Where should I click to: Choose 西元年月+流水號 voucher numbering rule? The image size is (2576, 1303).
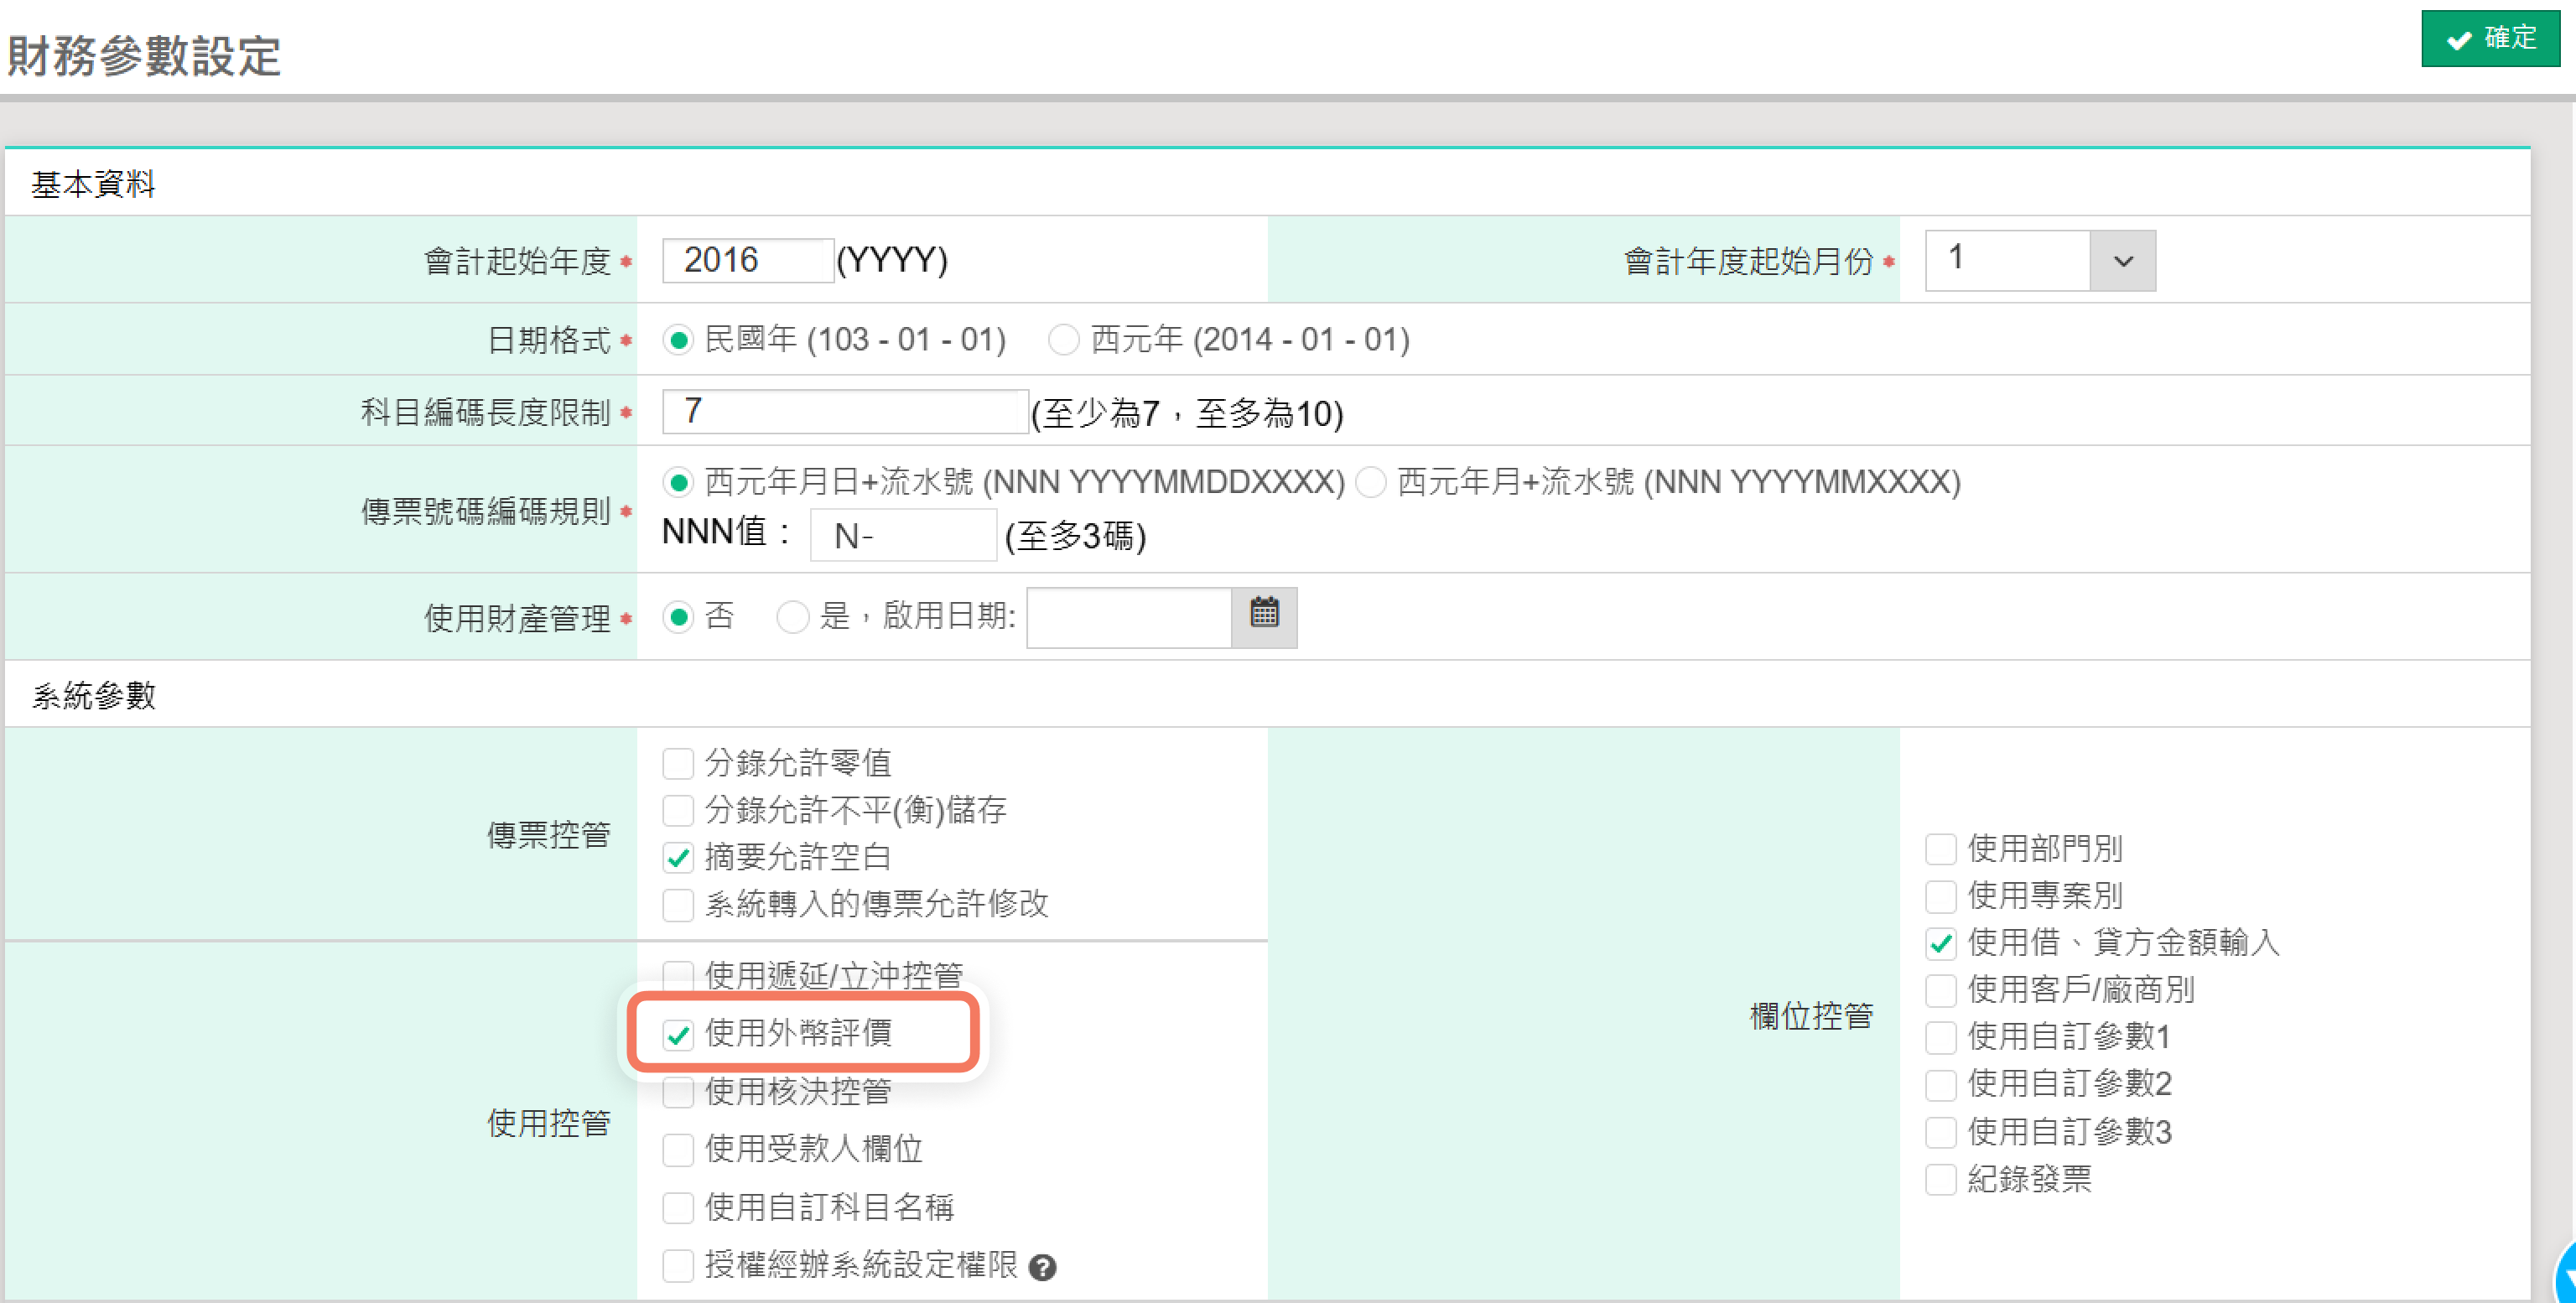[1370, 483]
